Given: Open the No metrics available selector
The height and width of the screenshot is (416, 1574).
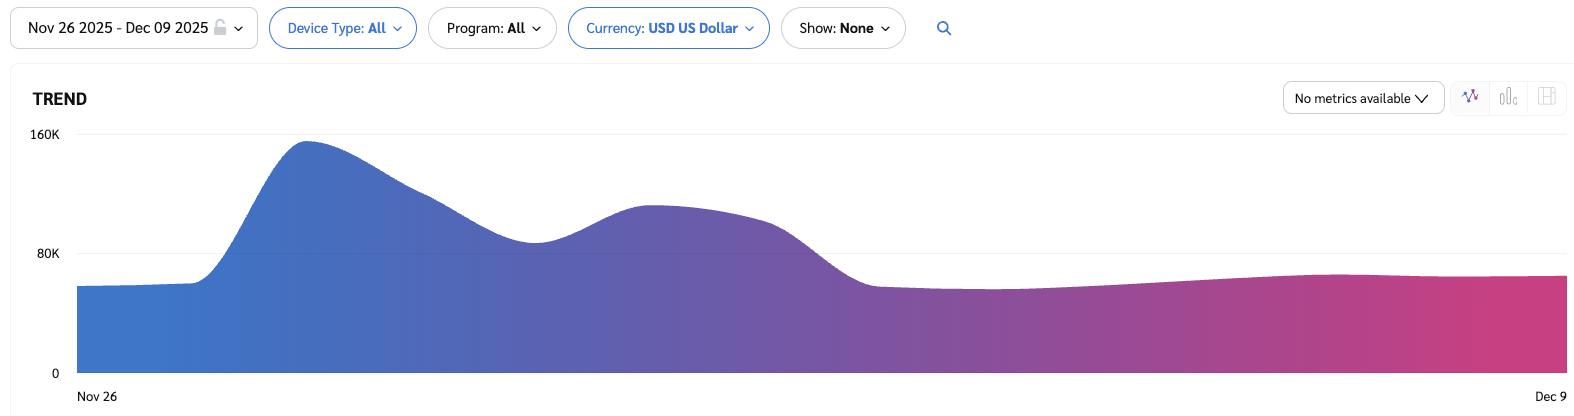Looking at the screenshot, I should [x=1362, y=98].
